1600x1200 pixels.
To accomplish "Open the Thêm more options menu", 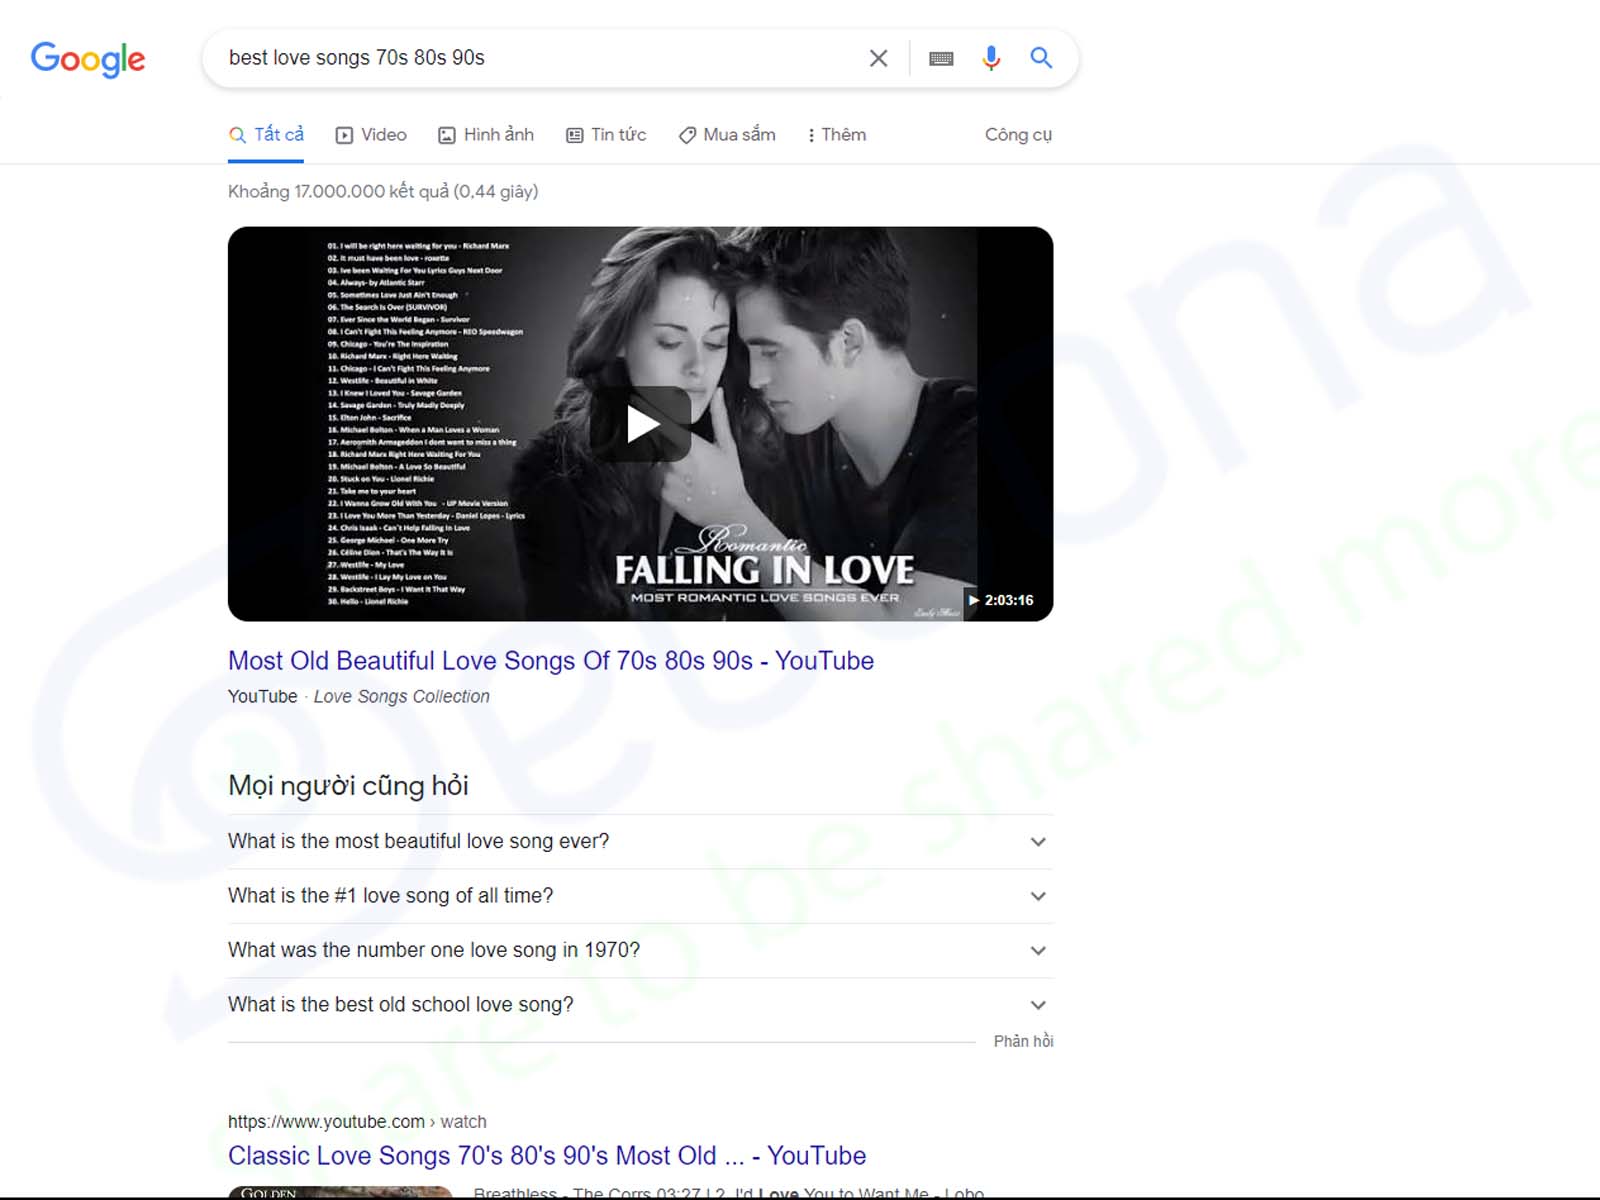I will tap(837, 135).
